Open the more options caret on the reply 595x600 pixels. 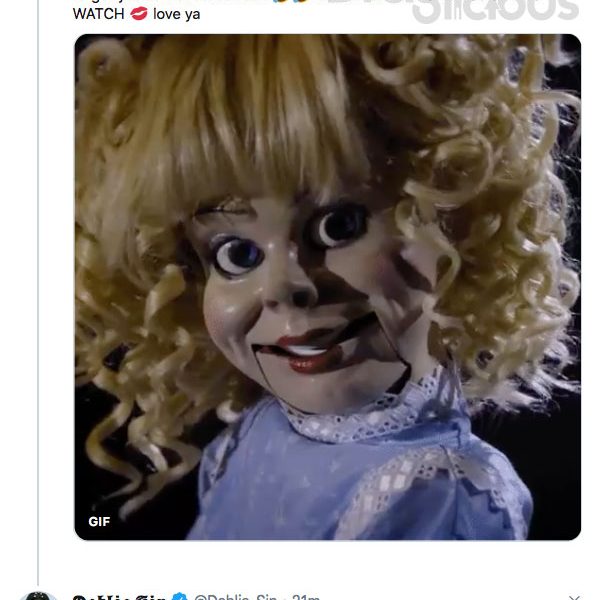[574, 597]
